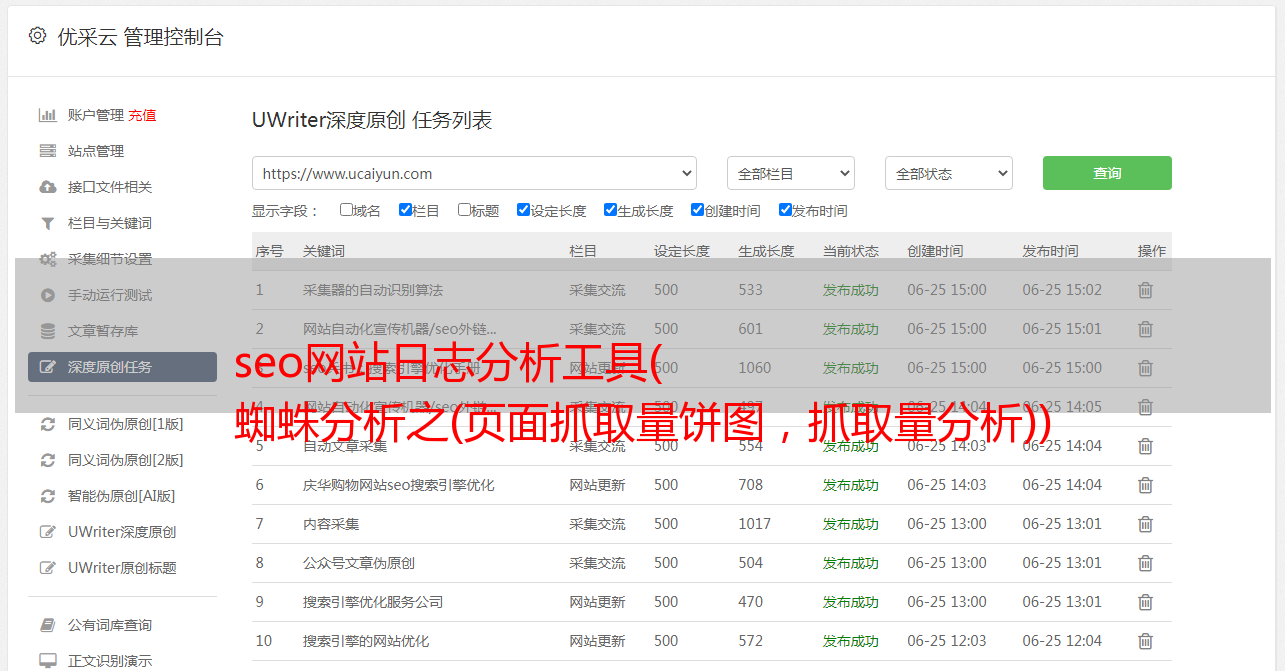The height and width of the screenshot is (671, 1285).
Task: Click the database icon for 文章暂存库
Action: (47, 331)
